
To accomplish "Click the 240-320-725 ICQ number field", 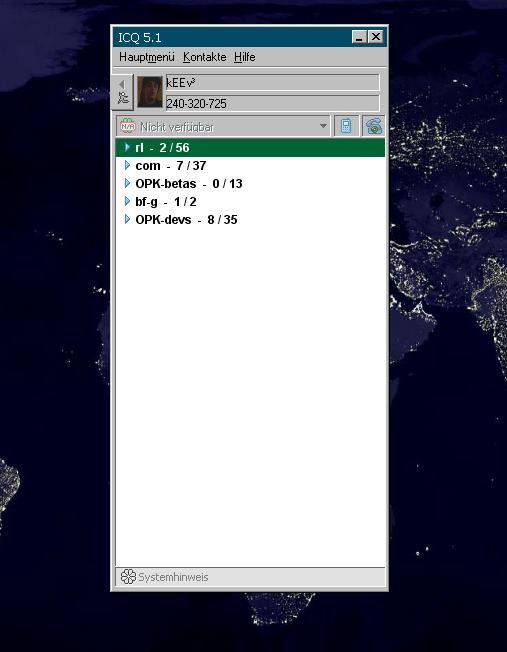I will click(x=272, y=103).
